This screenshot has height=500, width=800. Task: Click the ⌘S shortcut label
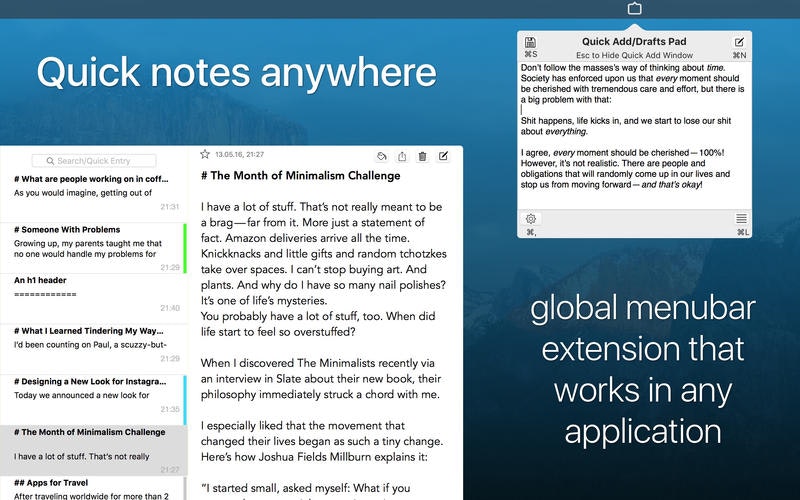[x=531, y=54]
